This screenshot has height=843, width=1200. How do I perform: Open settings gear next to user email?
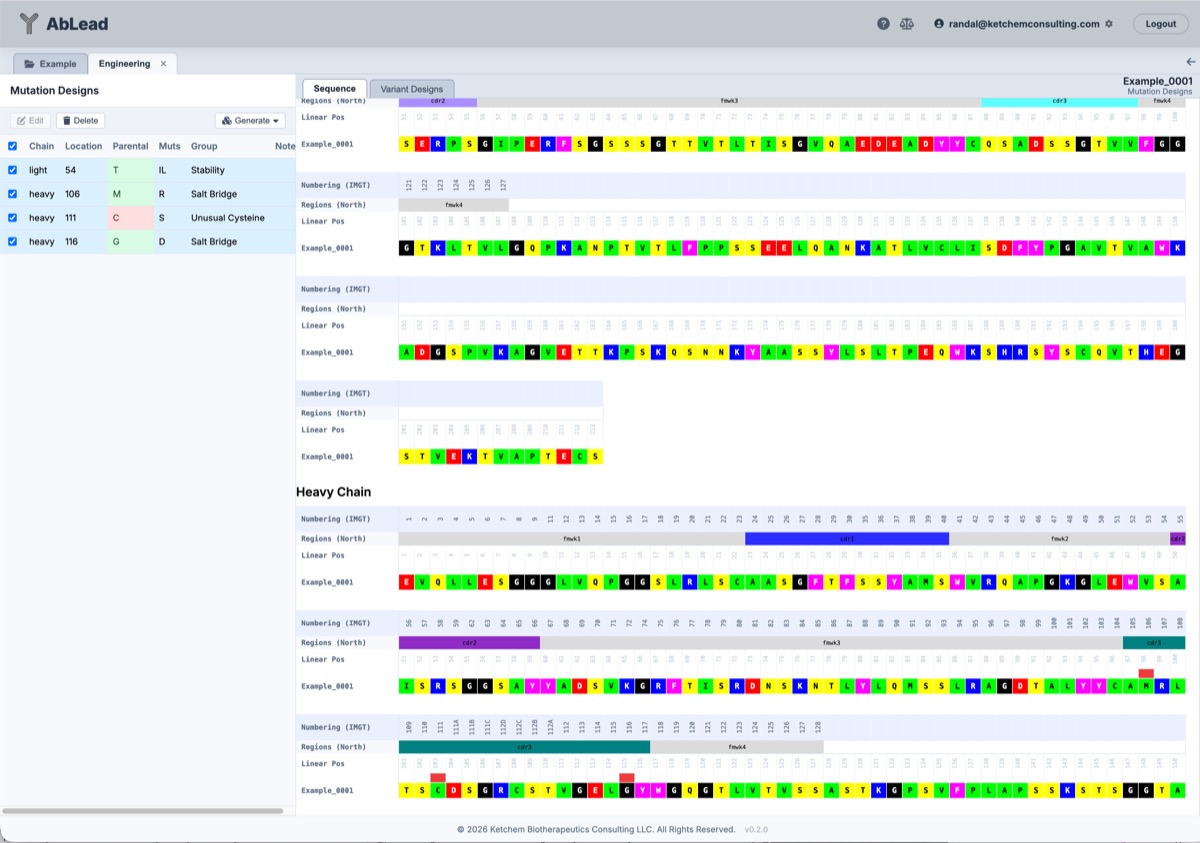pyautogui.click(x=1109, y=24)
